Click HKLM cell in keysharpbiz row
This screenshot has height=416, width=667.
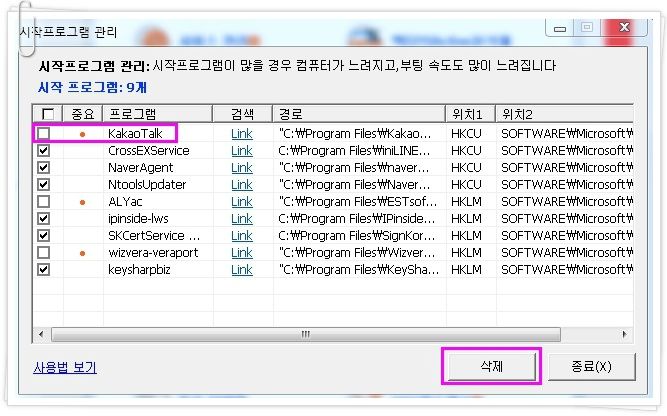466,270
